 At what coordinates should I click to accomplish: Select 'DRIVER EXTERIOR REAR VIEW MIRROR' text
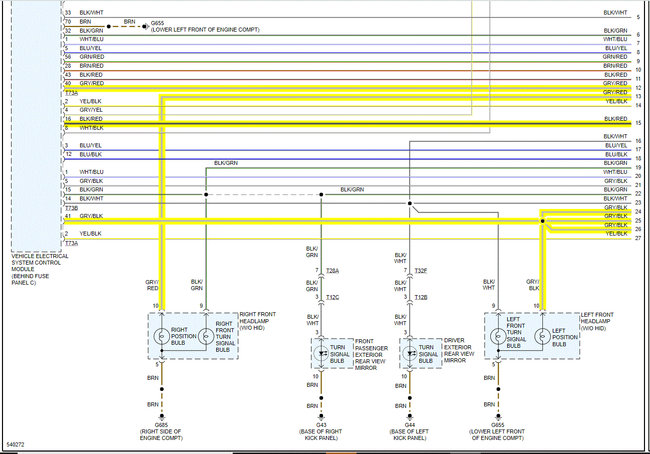click(459, 350)
